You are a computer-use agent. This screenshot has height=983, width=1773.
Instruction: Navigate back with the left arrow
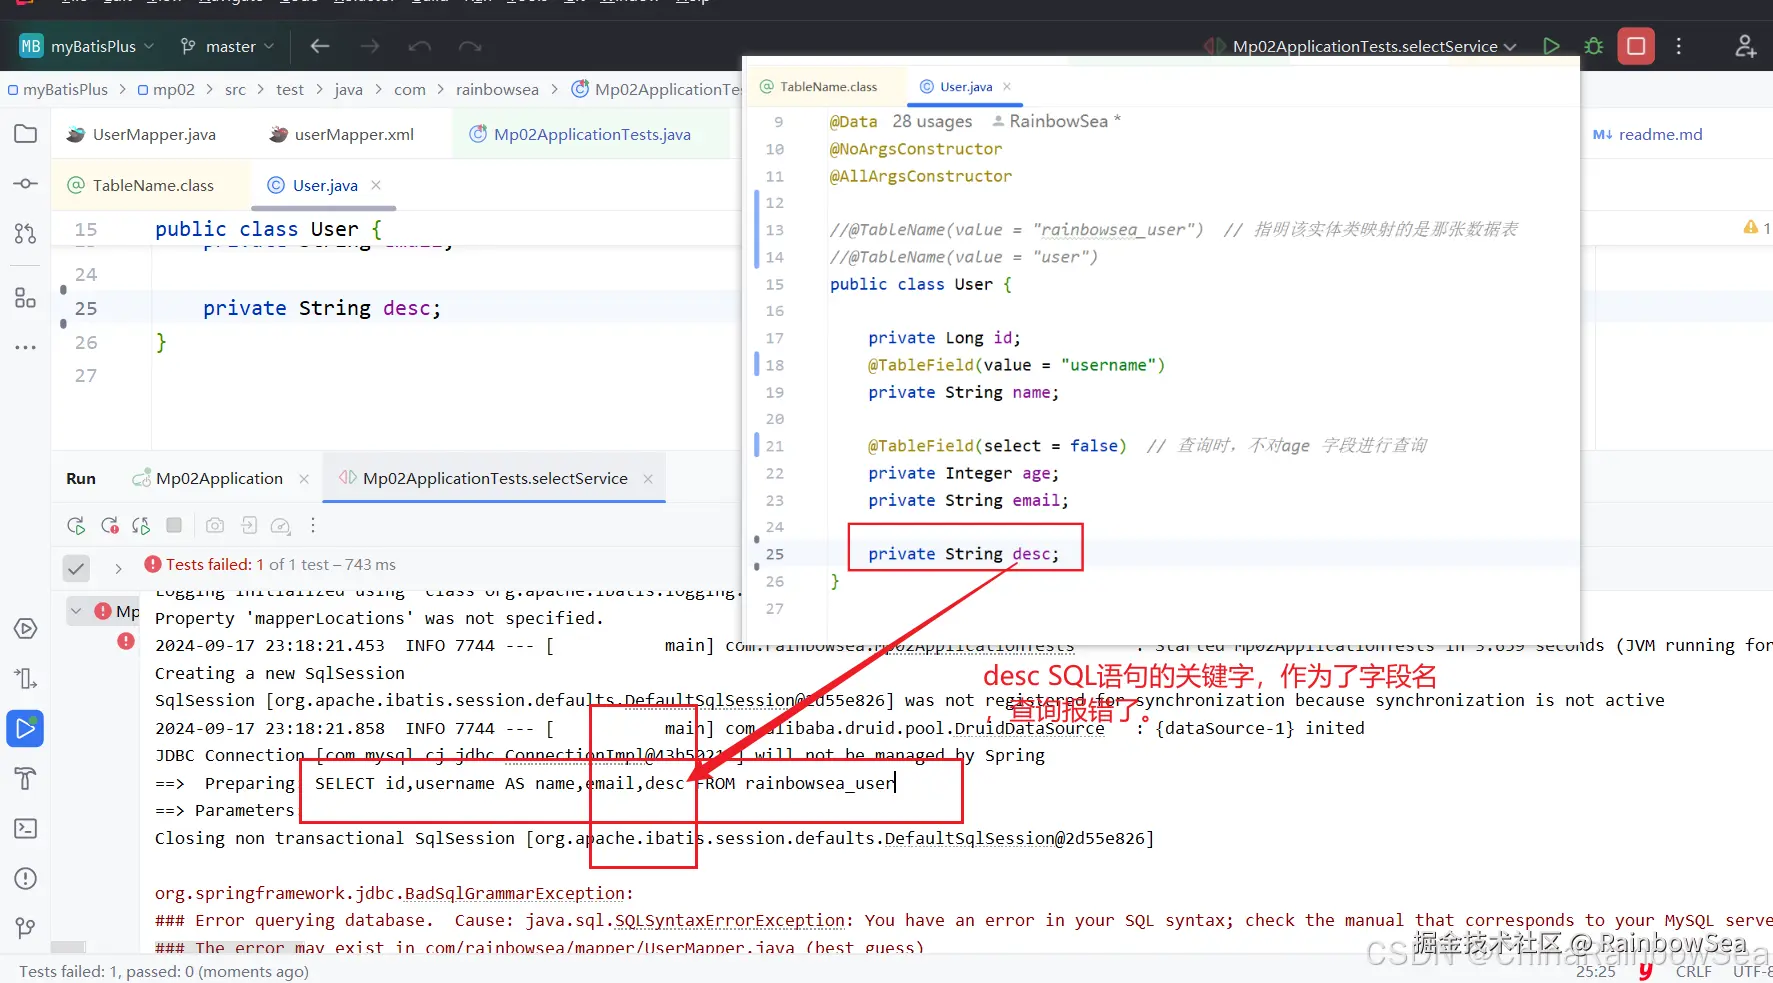click(320, 46)
